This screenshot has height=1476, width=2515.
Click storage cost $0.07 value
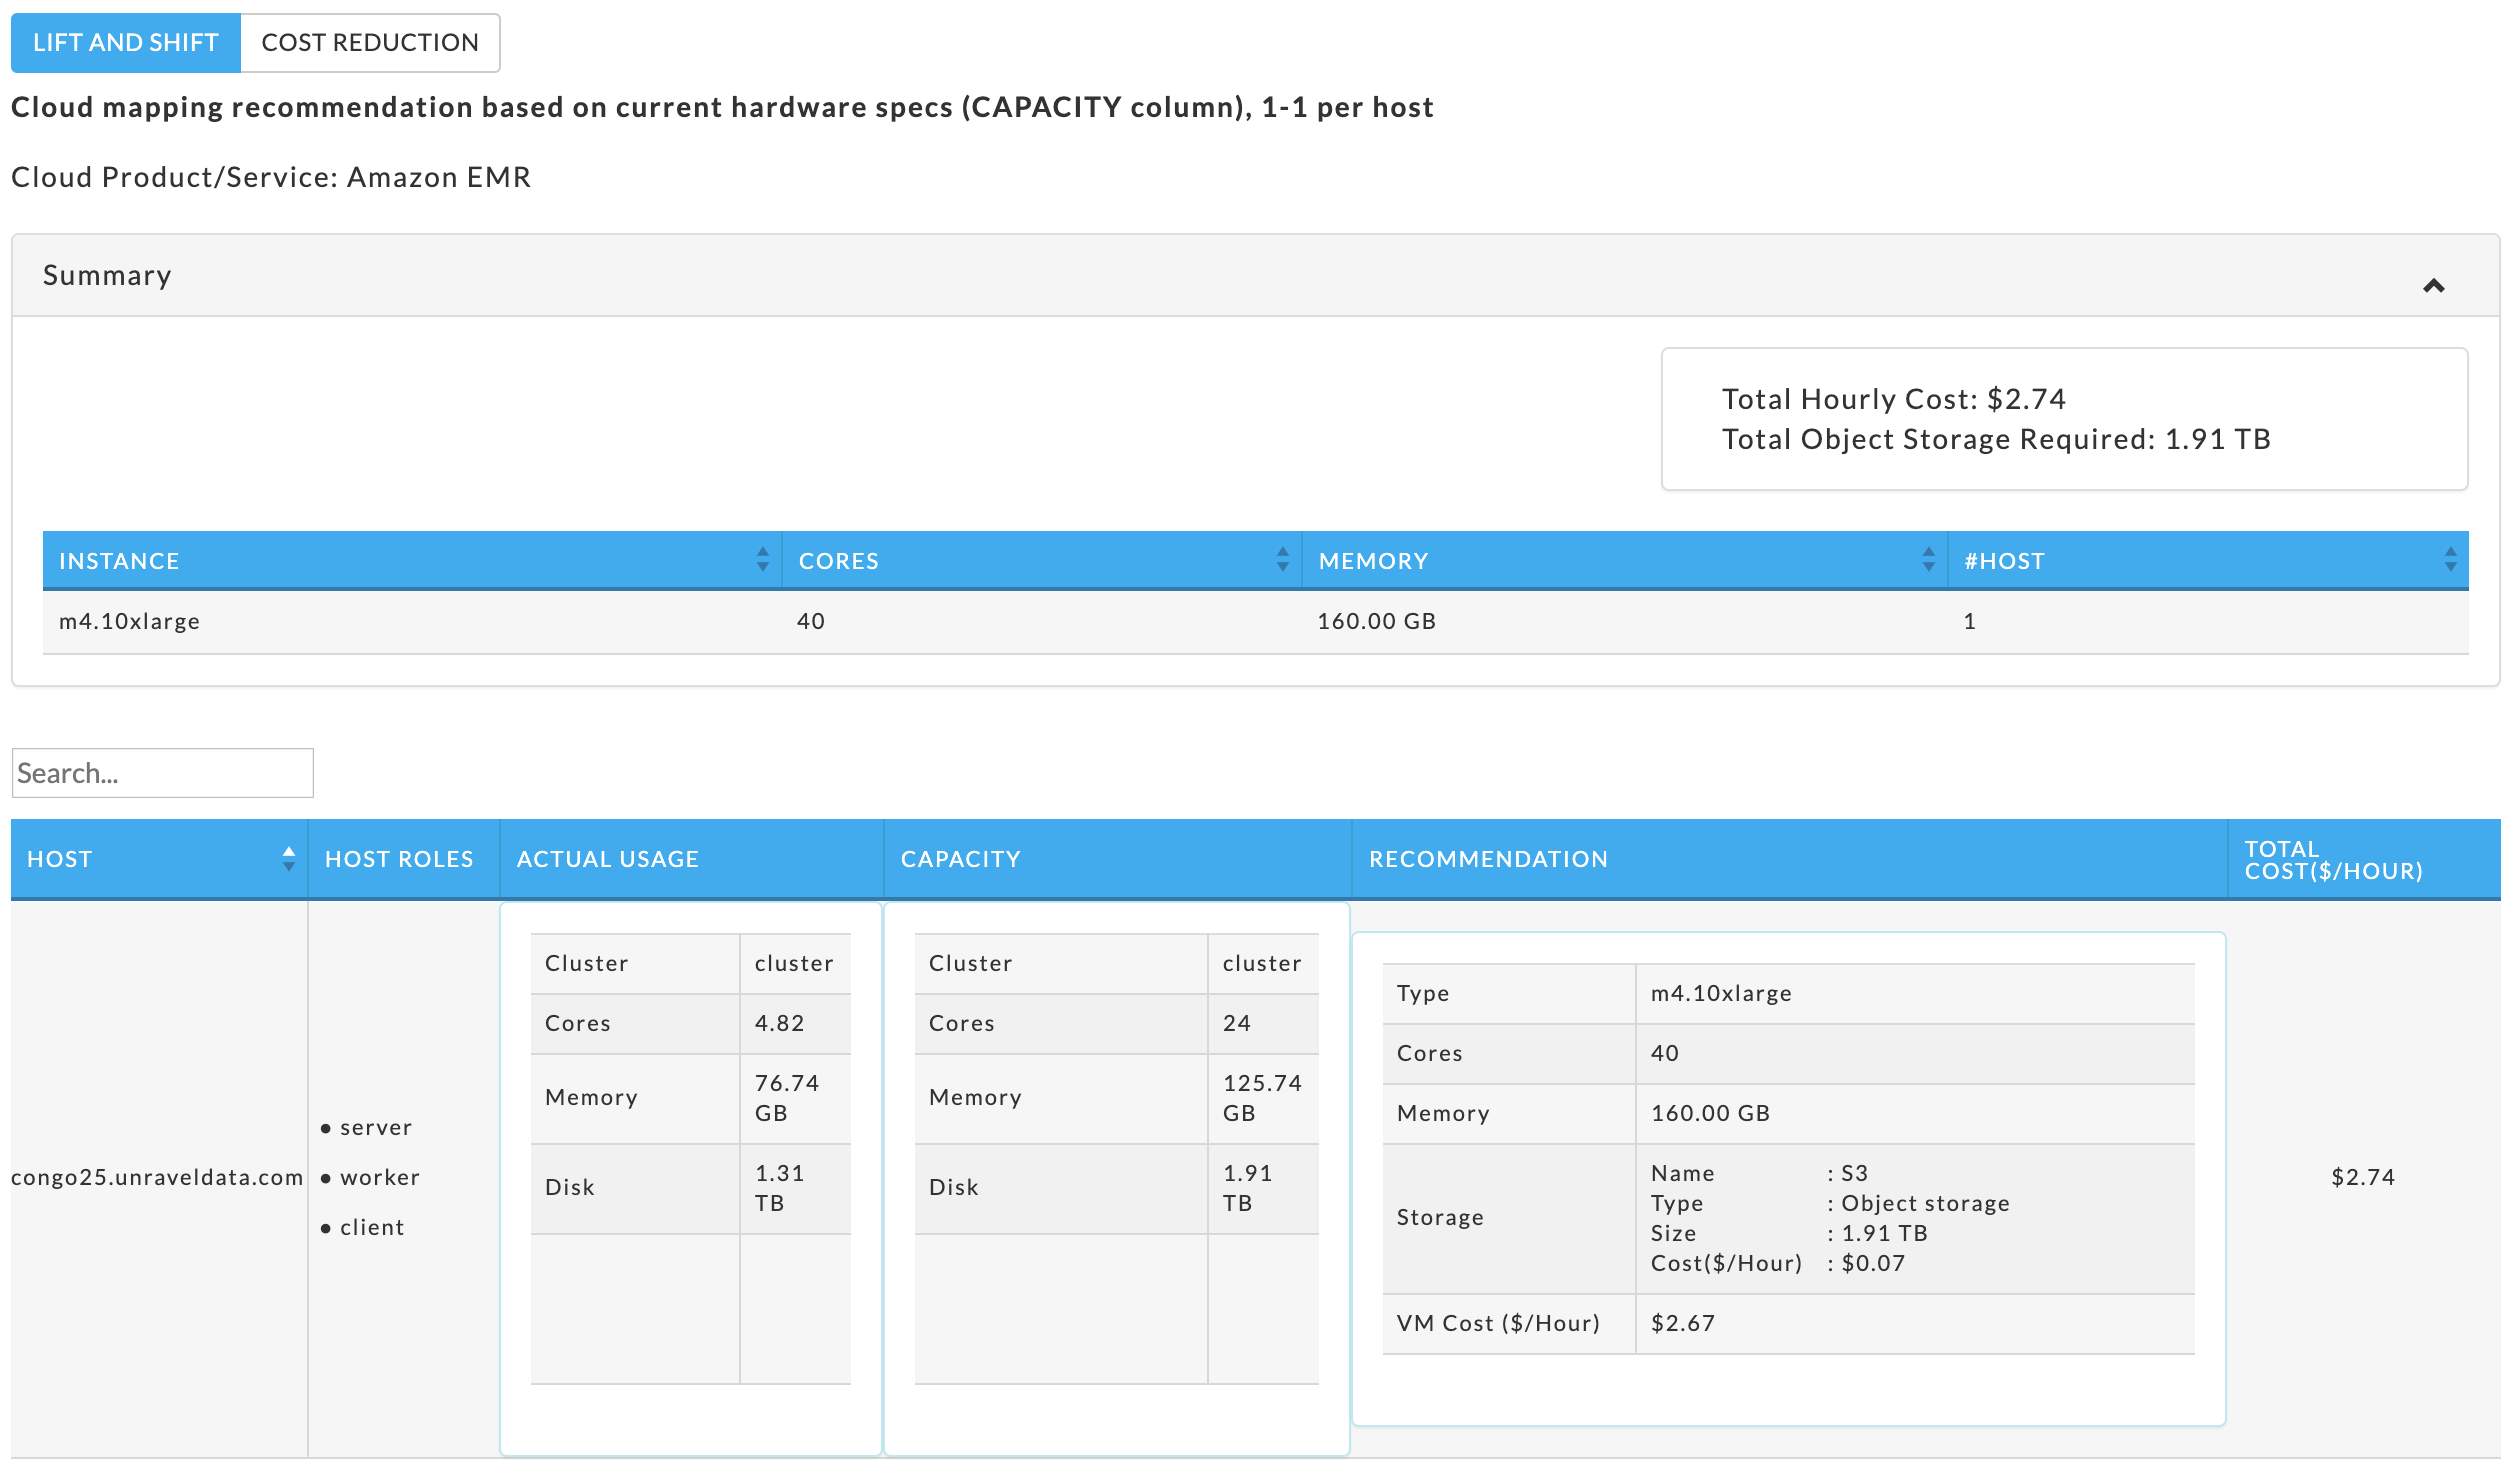(1874, 1263)
